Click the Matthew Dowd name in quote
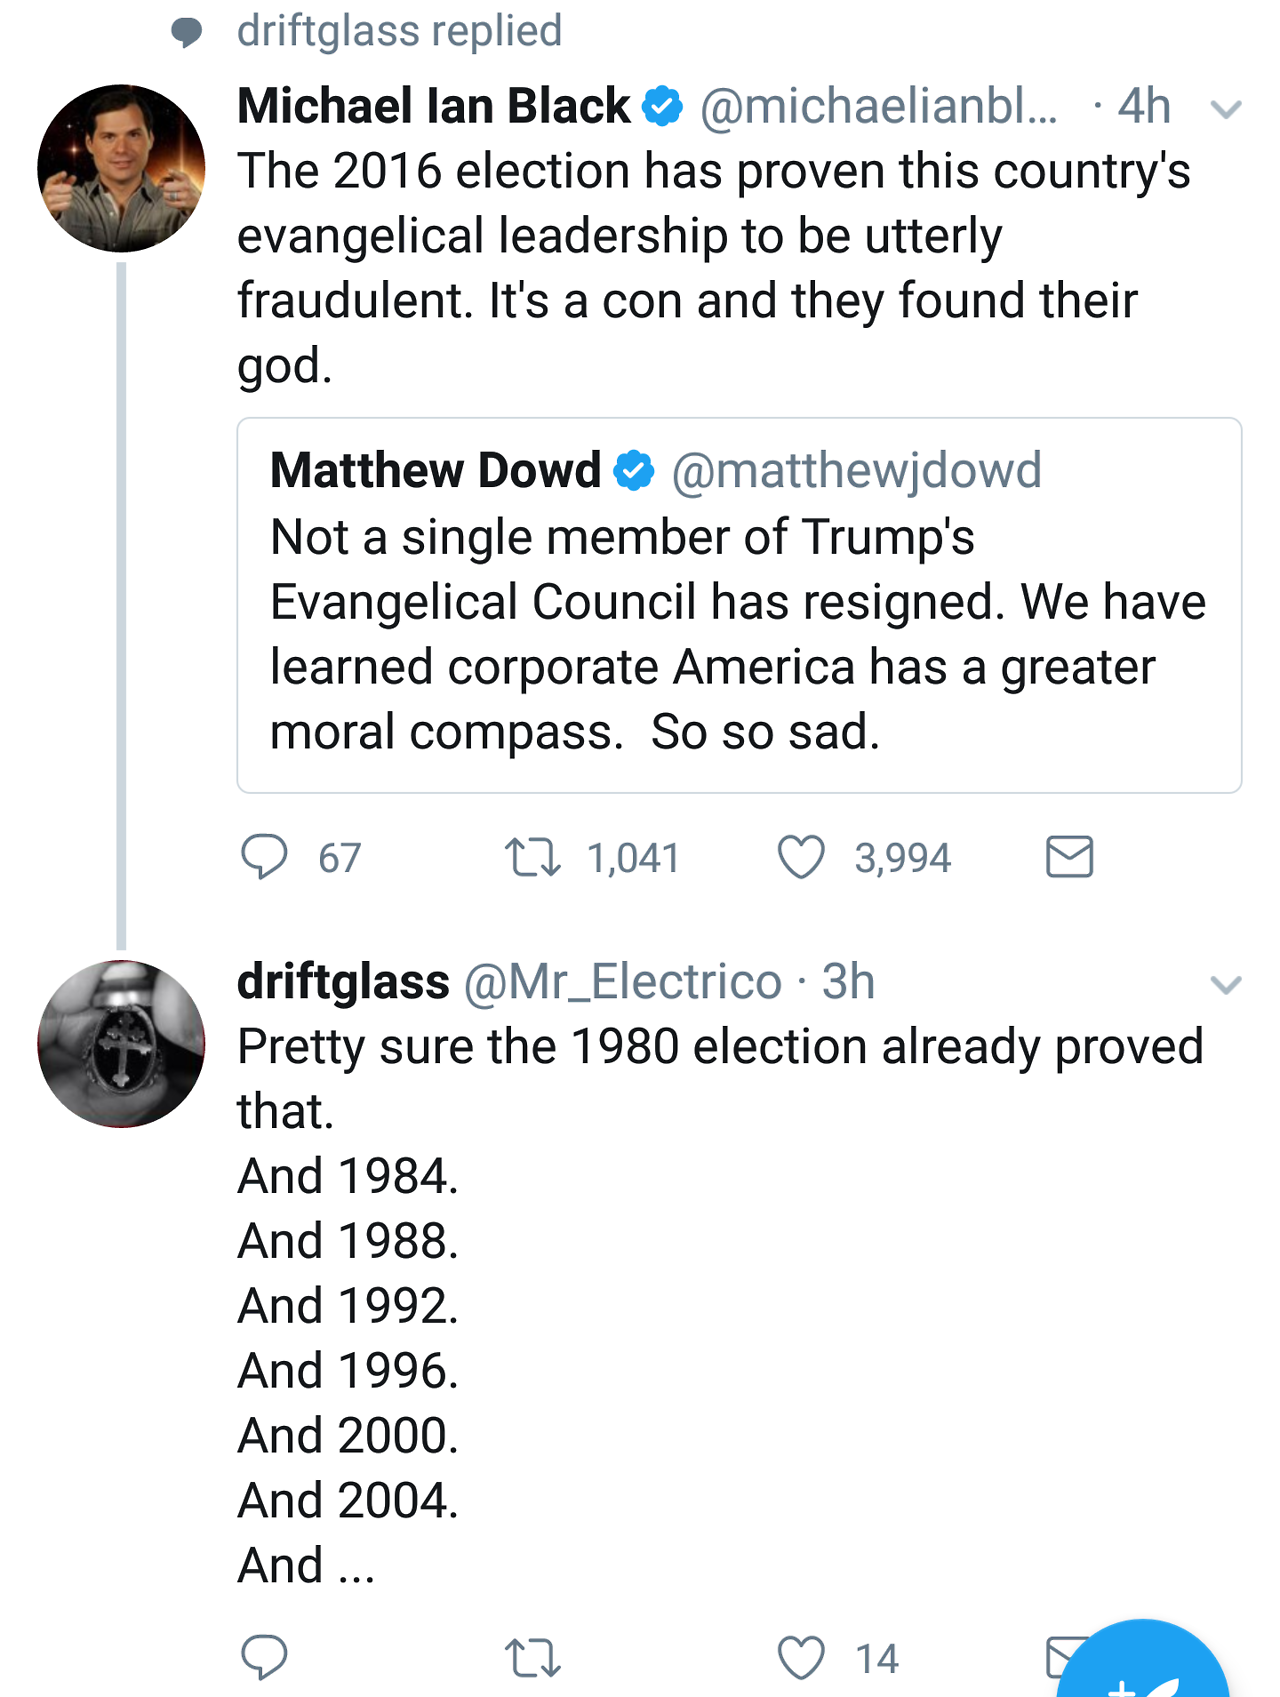 click(435, 470)
